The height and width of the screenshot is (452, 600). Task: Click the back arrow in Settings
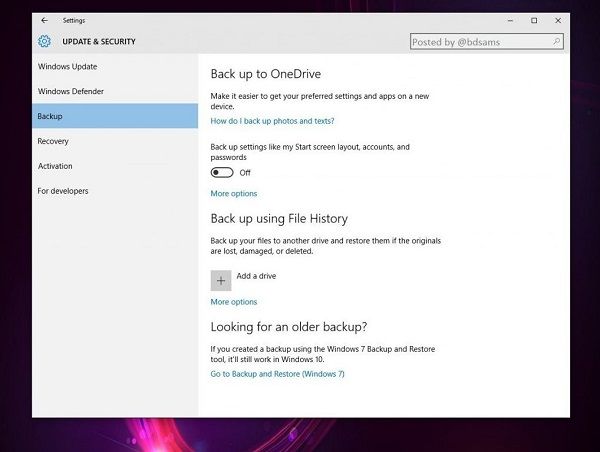point(44,20)
